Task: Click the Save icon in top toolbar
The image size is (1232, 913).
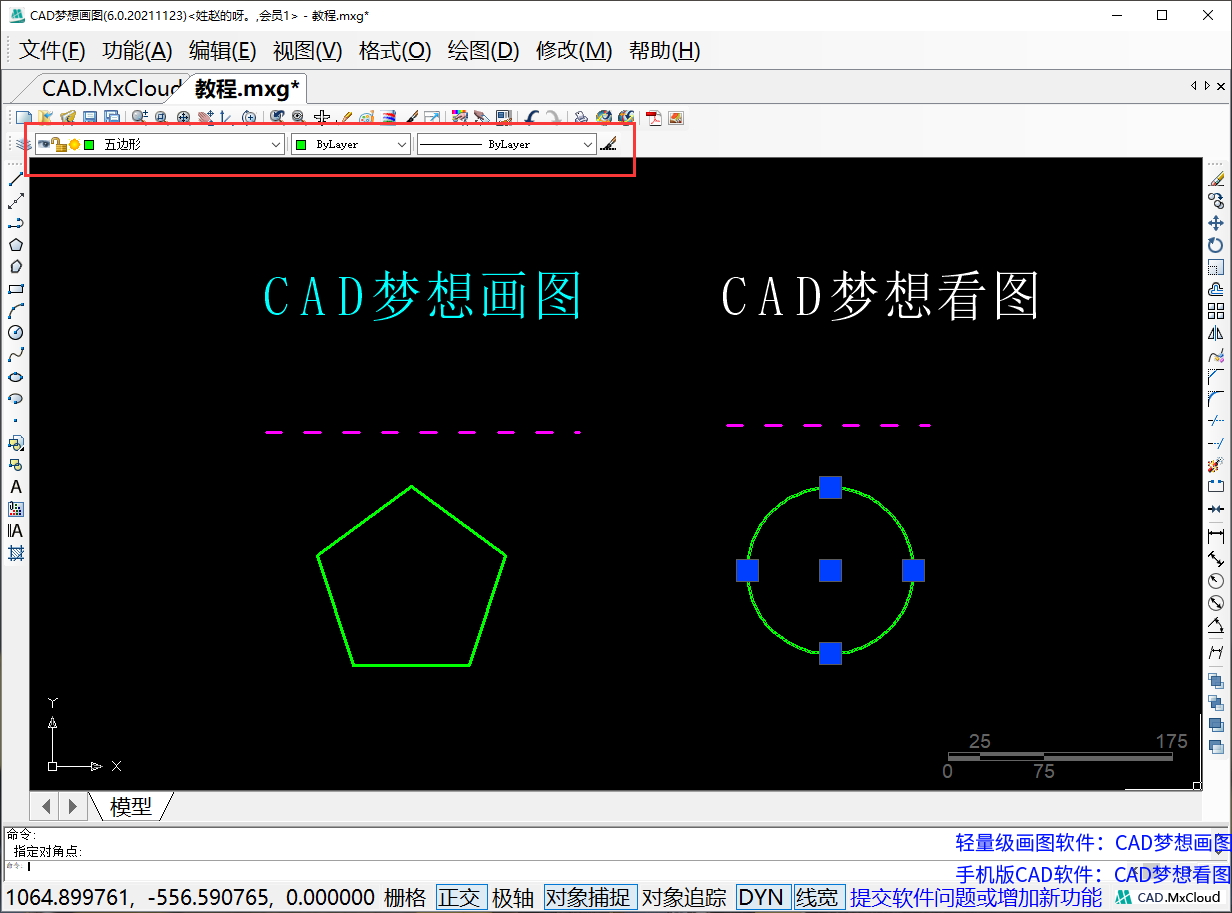Action: (90, 117)
